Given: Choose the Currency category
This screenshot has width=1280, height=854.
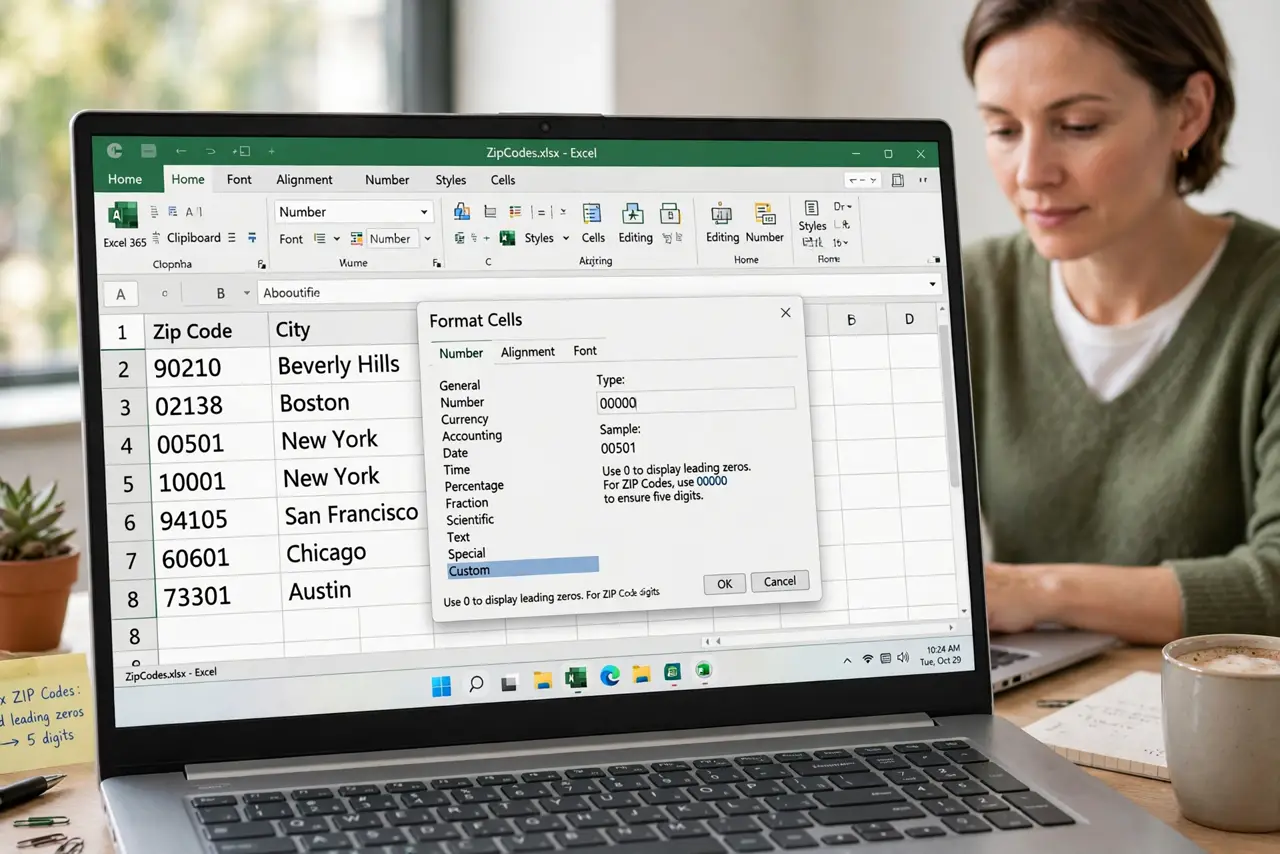Looking at the screenshot, I should pos(465,419).
